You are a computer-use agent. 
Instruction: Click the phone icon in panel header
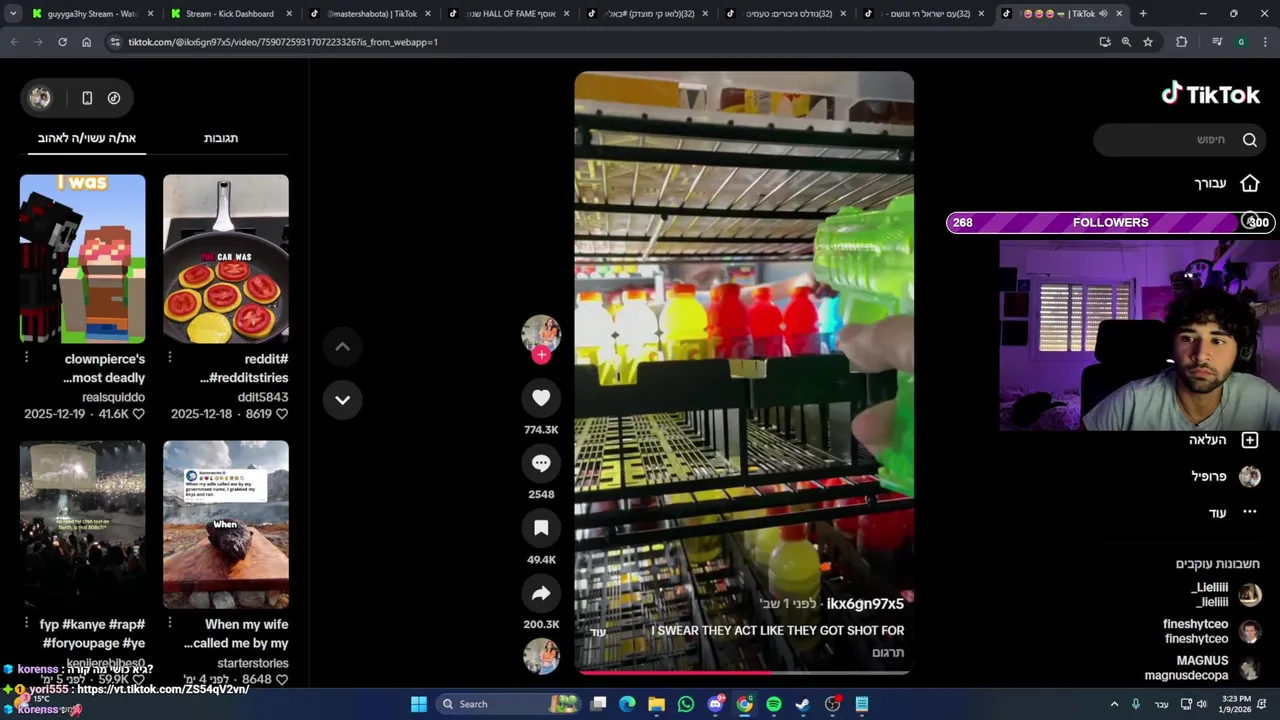87,98
